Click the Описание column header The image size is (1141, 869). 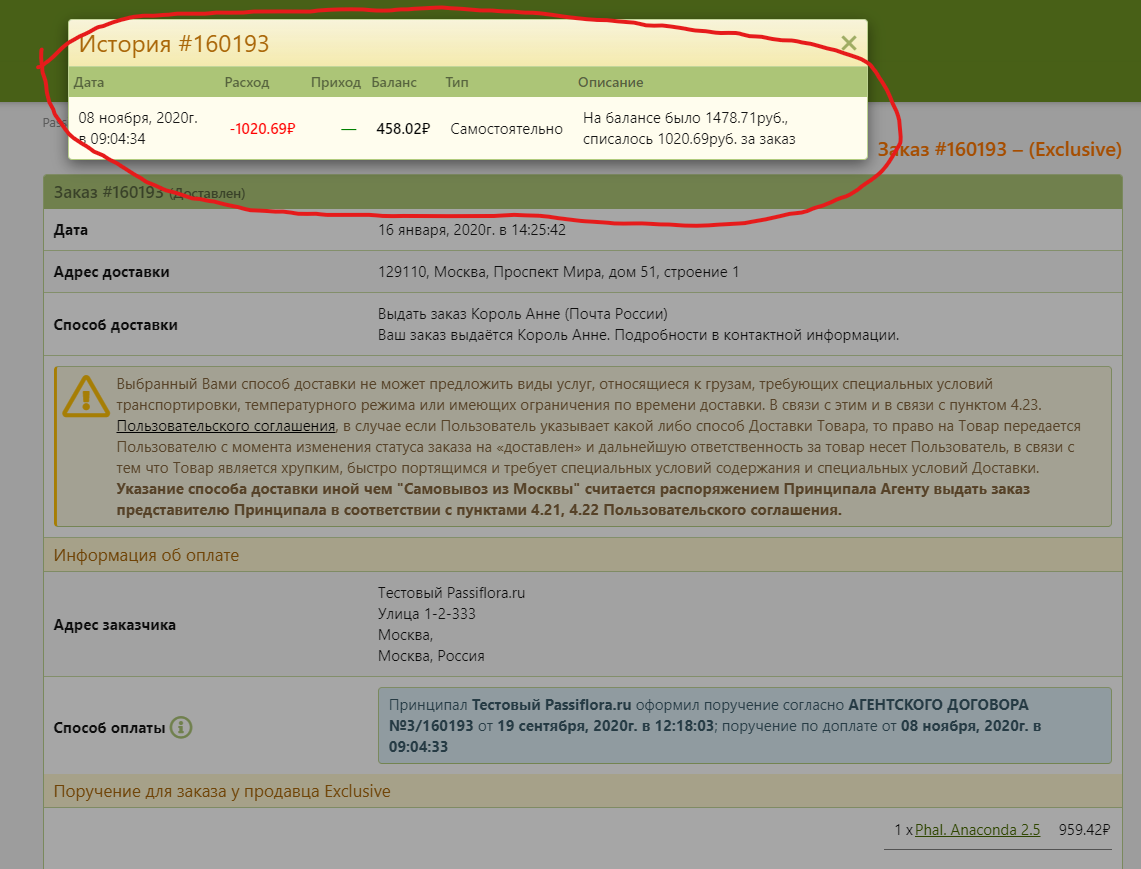click(610, 82)
